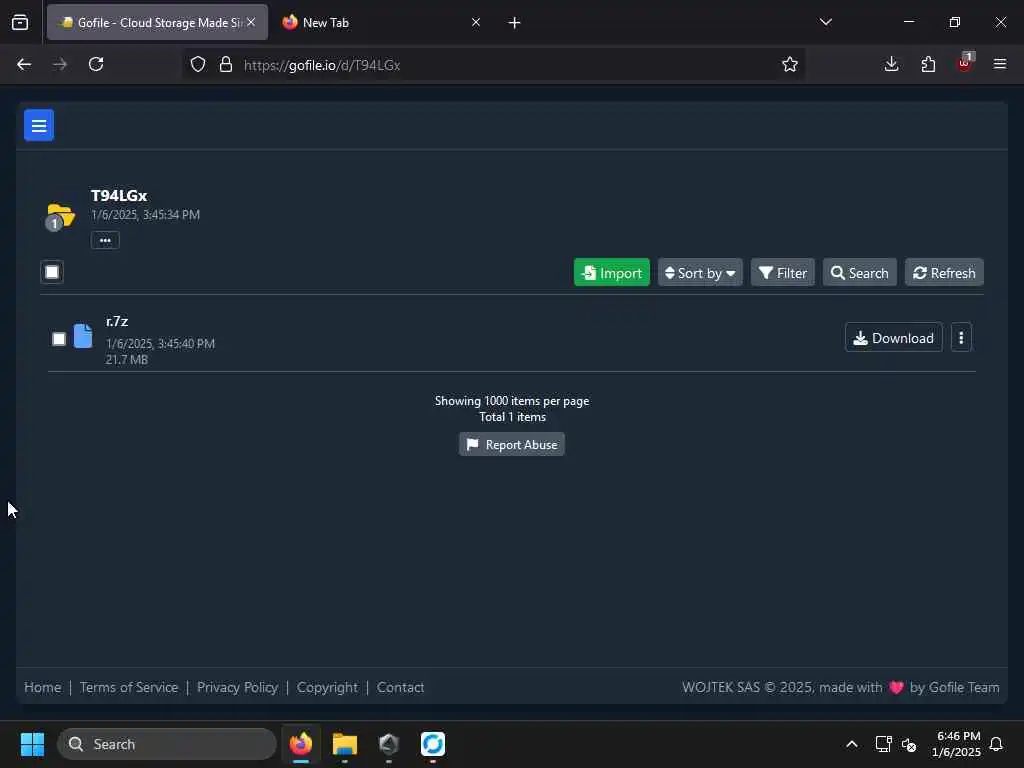Tick the checkbox for r.7z file
The image size is (1024, 768).
tap(59, 338)
